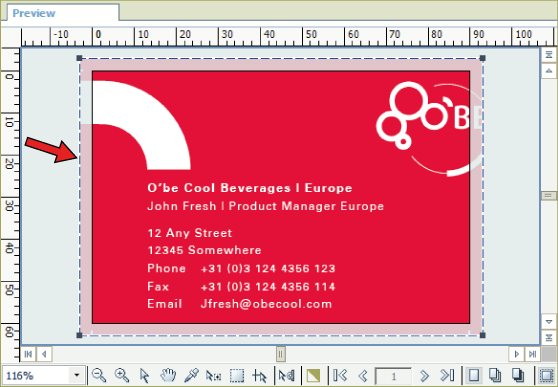This screenshot has width=558, height=387.
Task: Activate the Hand pan tool
Action: pyautogui.click(x=168, y=375)
